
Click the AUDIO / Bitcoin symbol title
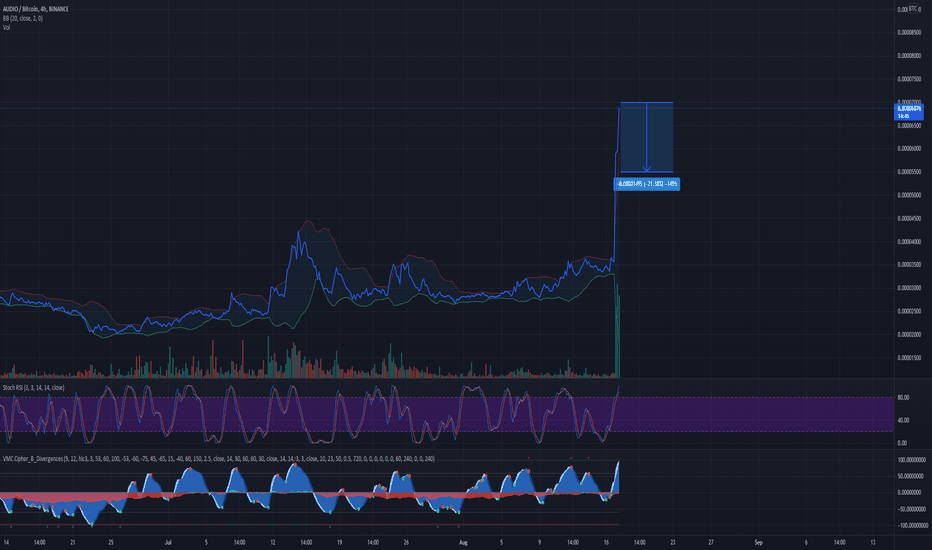tap(36, 9)
